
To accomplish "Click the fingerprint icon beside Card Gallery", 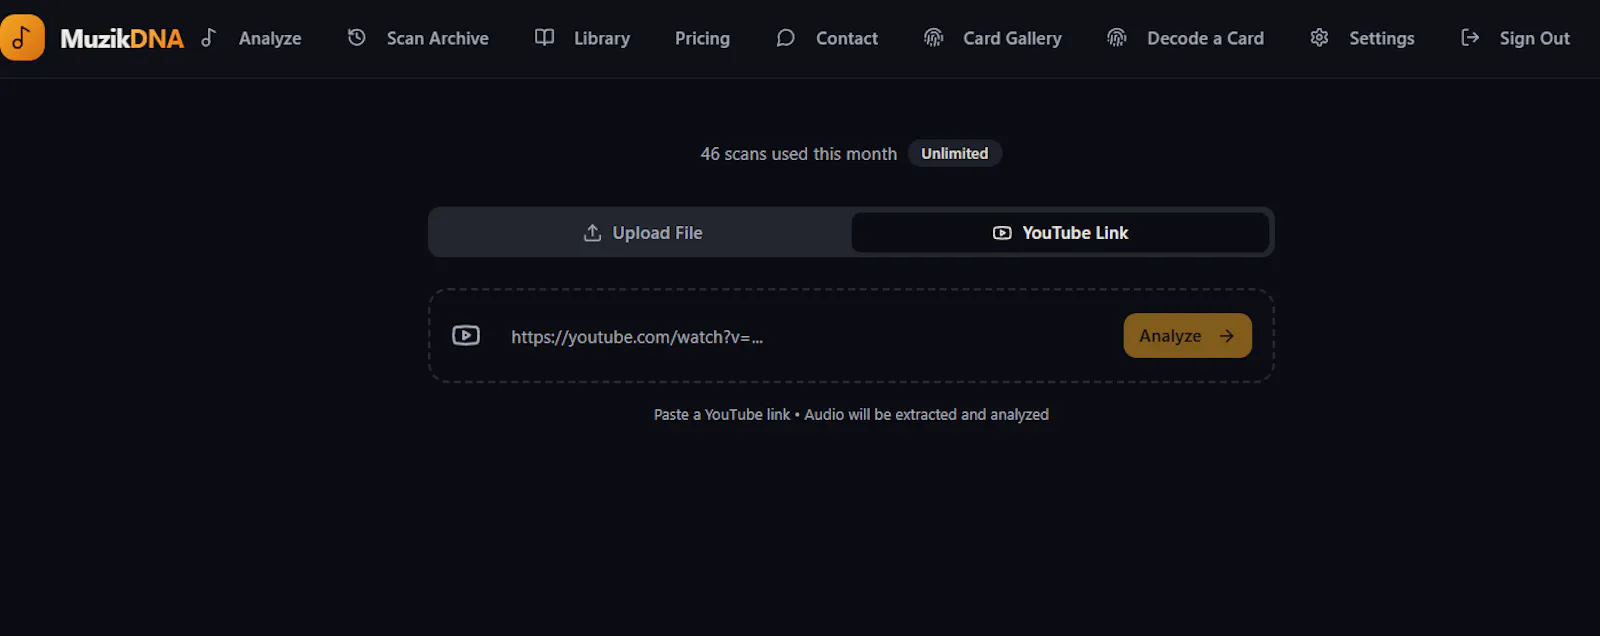I will pos(933,38).
